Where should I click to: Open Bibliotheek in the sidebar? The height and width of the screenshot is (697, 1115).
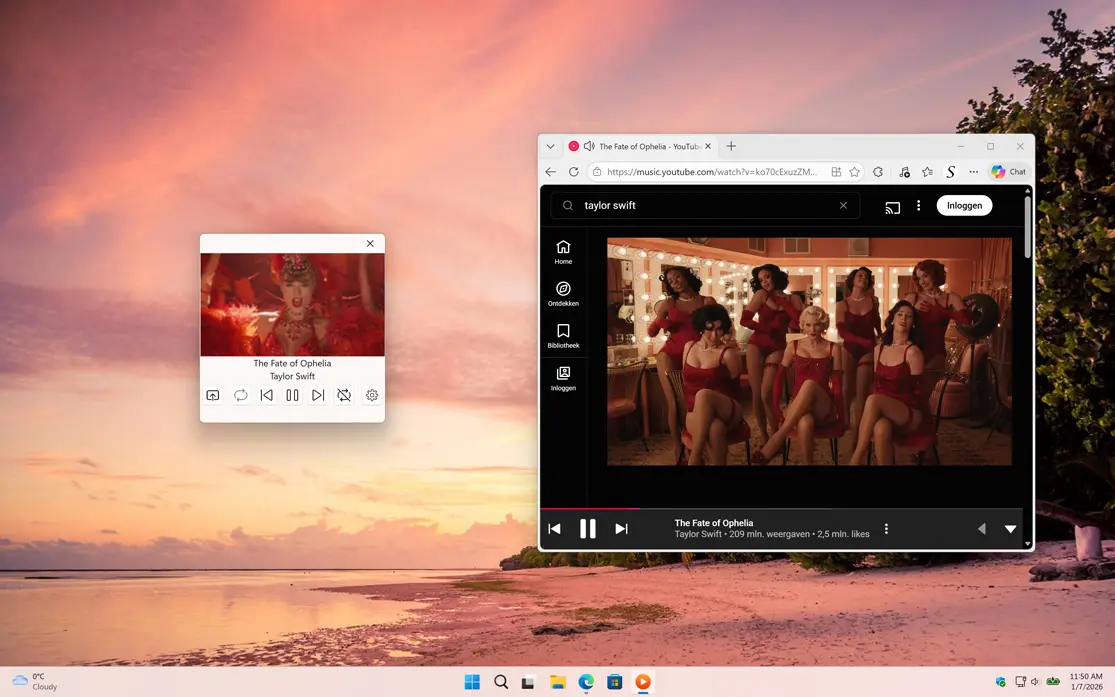(x=563, y=337)
